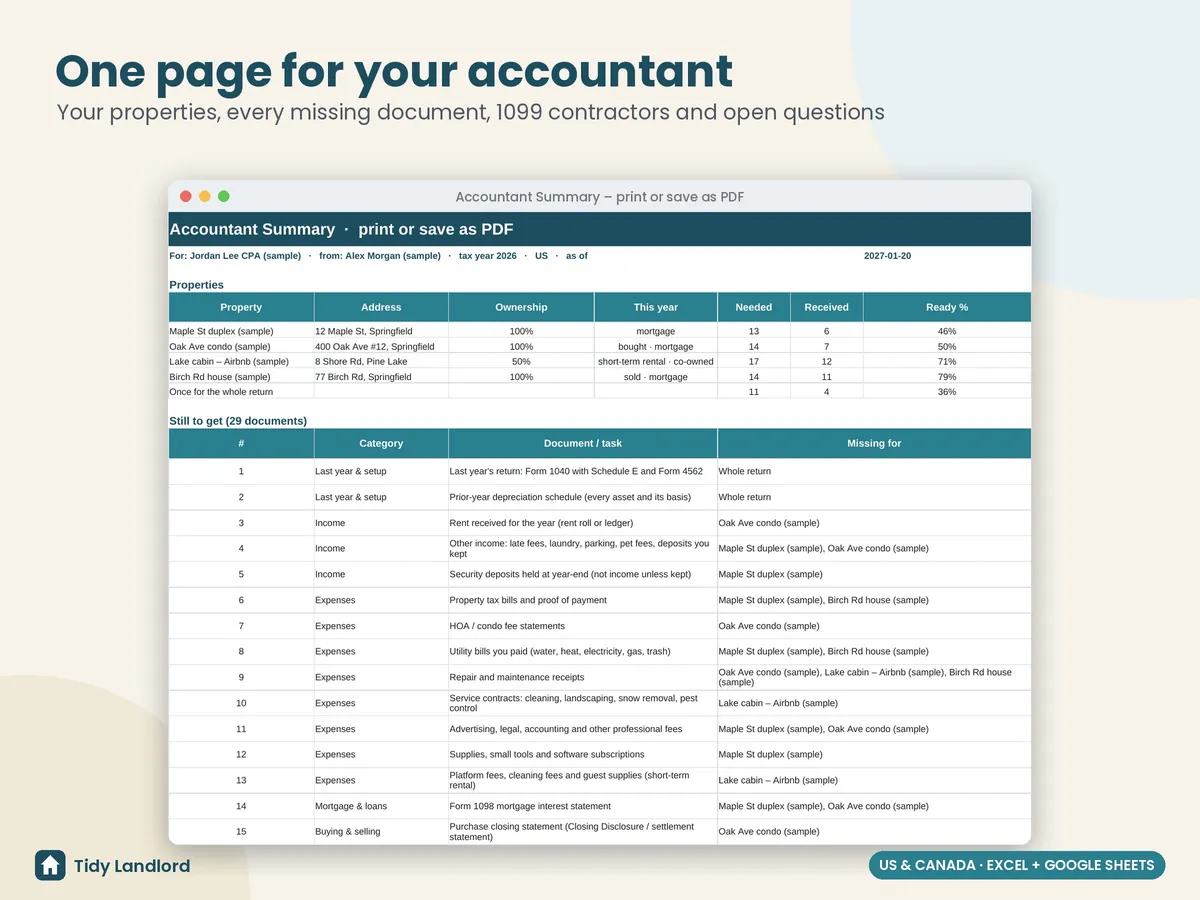1200x900 pixels.
Task: Click Purchase closing statement document cell
Action: coord(583,831)
